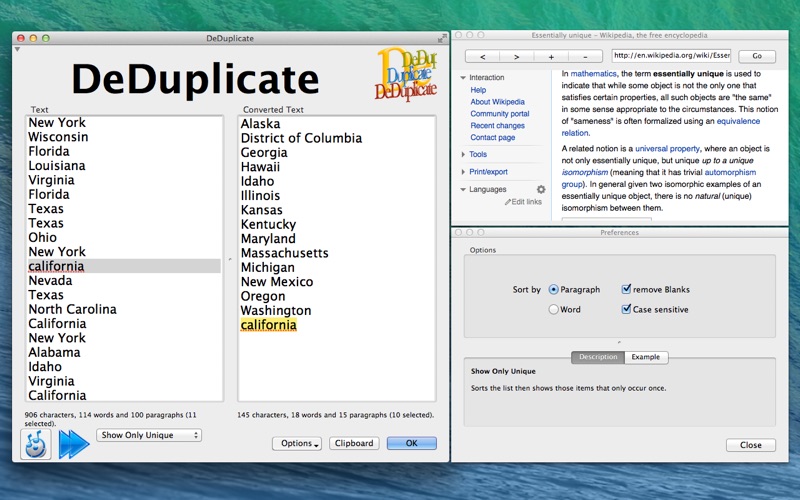Click the pencil Edit links item
The width and height of the screenshot is (800, 500).
click(523, 202)
